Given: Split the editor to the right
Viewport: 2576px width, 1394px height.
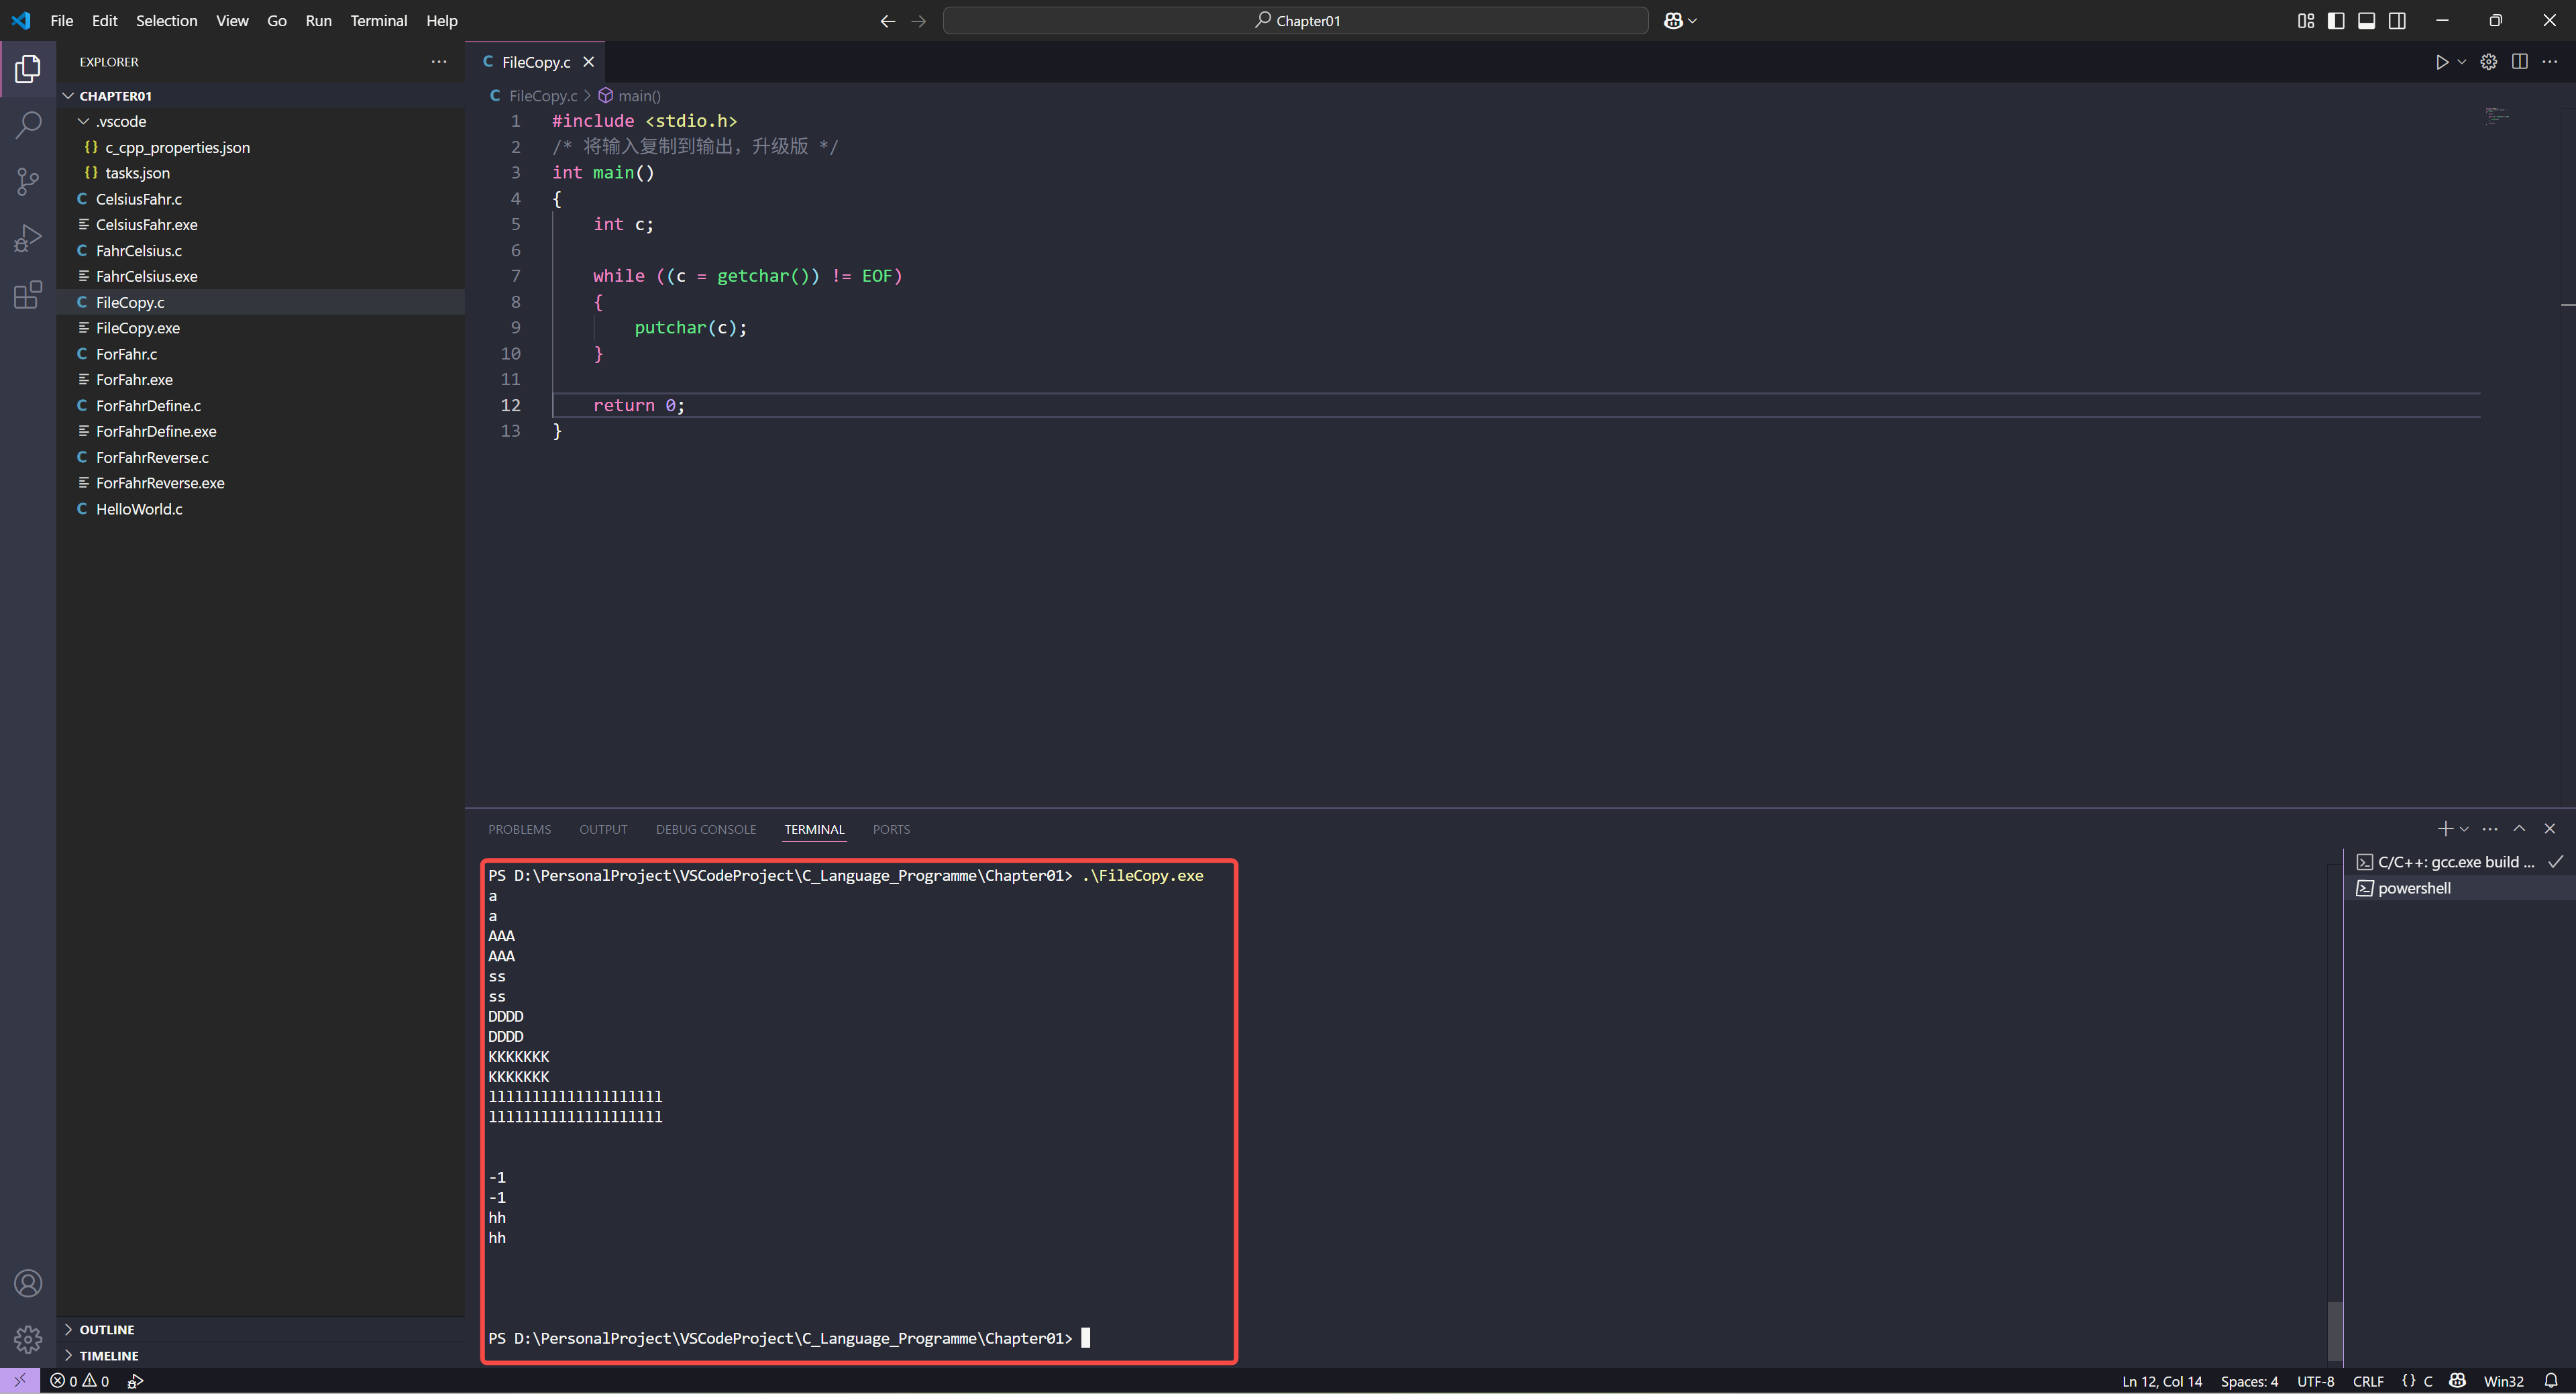Looking at the screenshot, I should coord(2519,62).
